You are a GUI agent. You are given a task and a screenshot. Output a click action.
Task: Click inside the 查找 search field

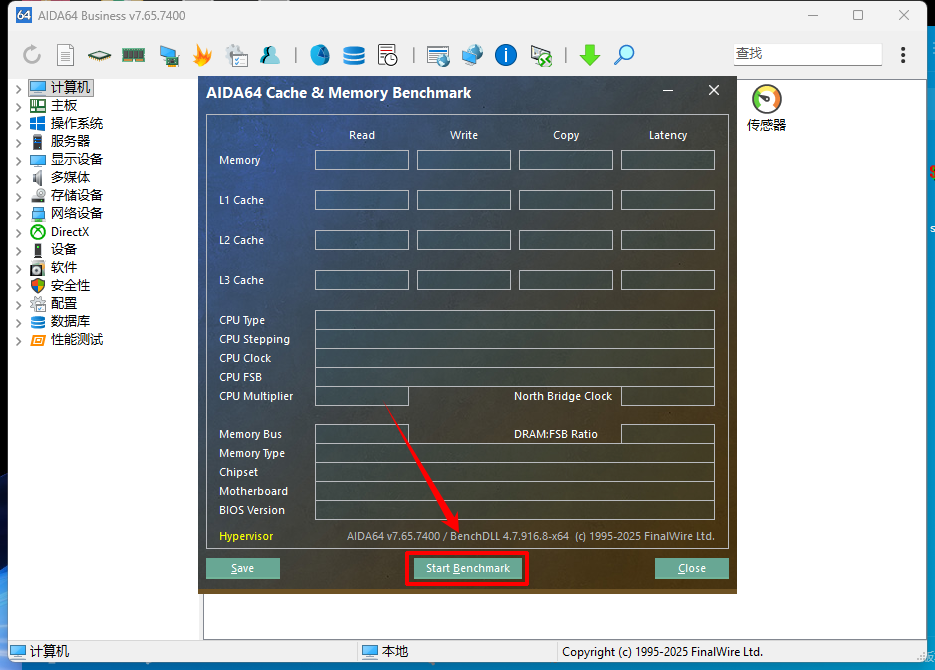807,54
